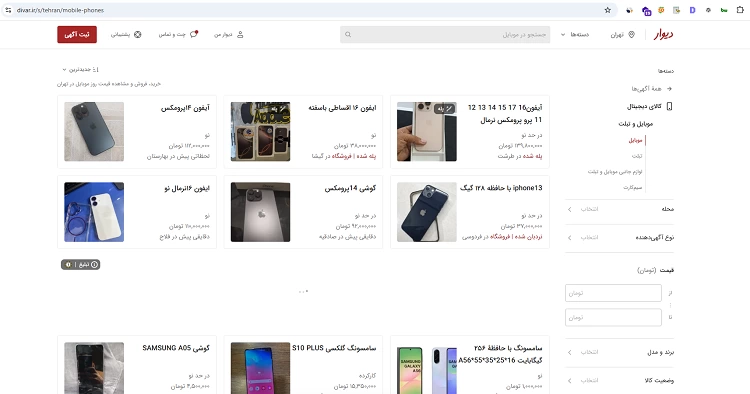Select موبایل و تبلت category
This screenshot has height=394, width=750.
[635, 124]
